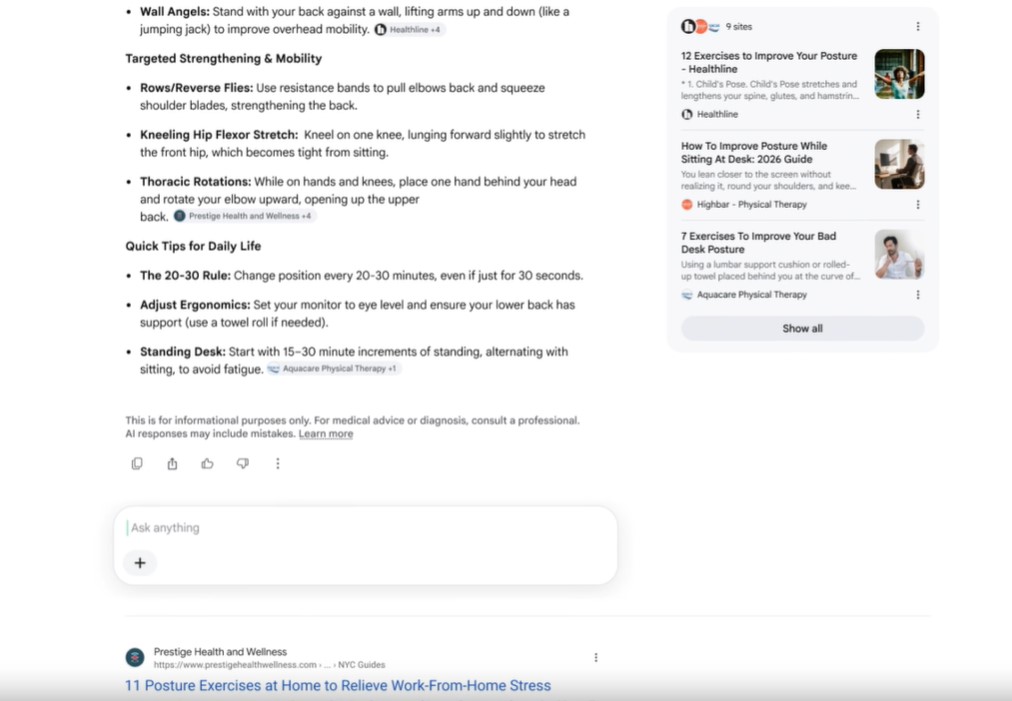
Task: Click the Aquacare source icon in card
Action: pyautogui.click(x=687, y=295)
